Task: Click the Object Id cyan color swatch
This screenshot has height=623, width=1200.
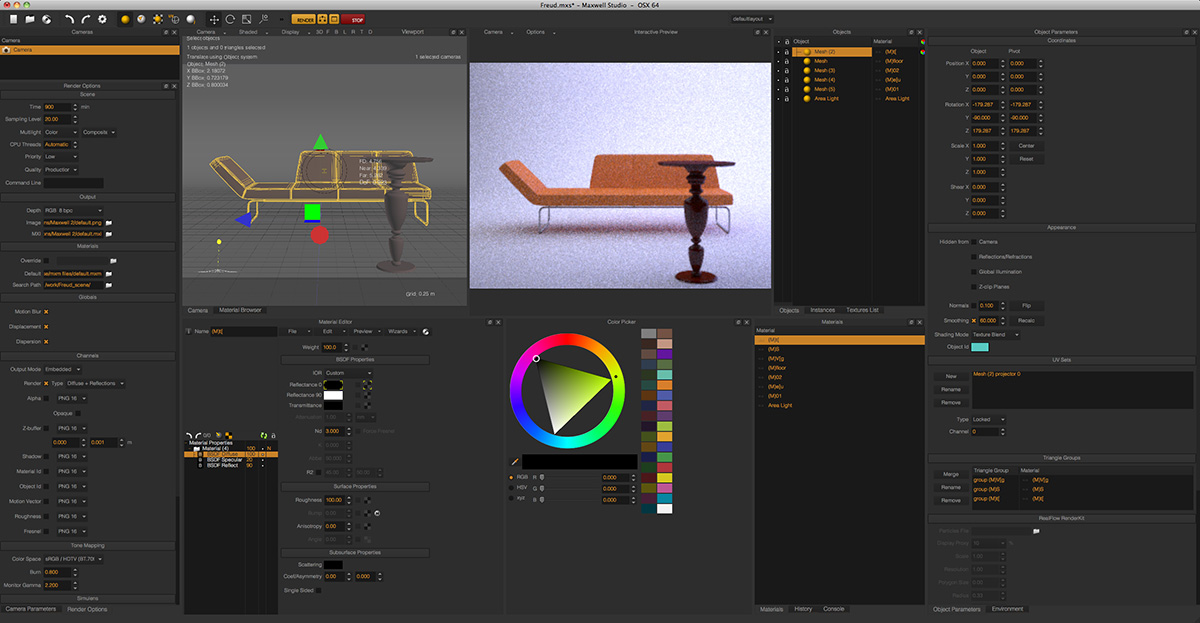Action: (980, 347)
